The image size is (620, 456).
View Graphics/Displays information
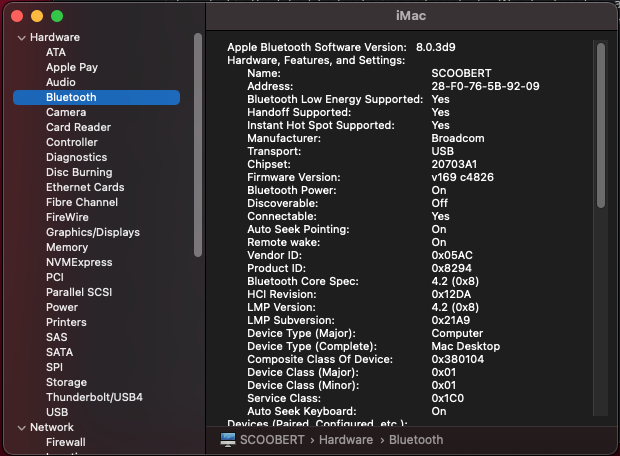tap(93, 232)
